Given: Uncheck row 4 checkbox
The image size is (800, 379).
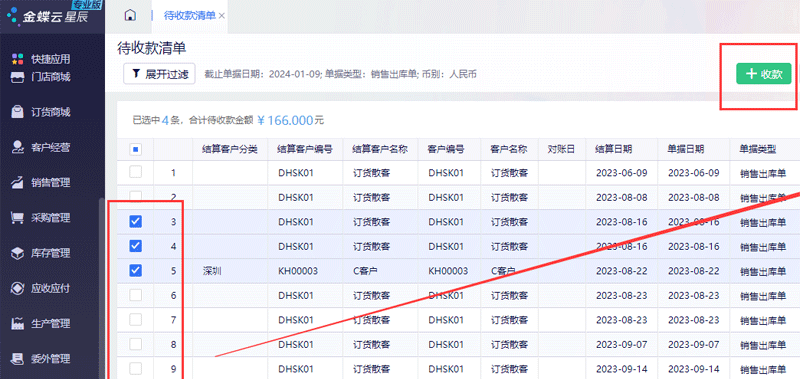Looking at the screenshot, I should 136,246.
